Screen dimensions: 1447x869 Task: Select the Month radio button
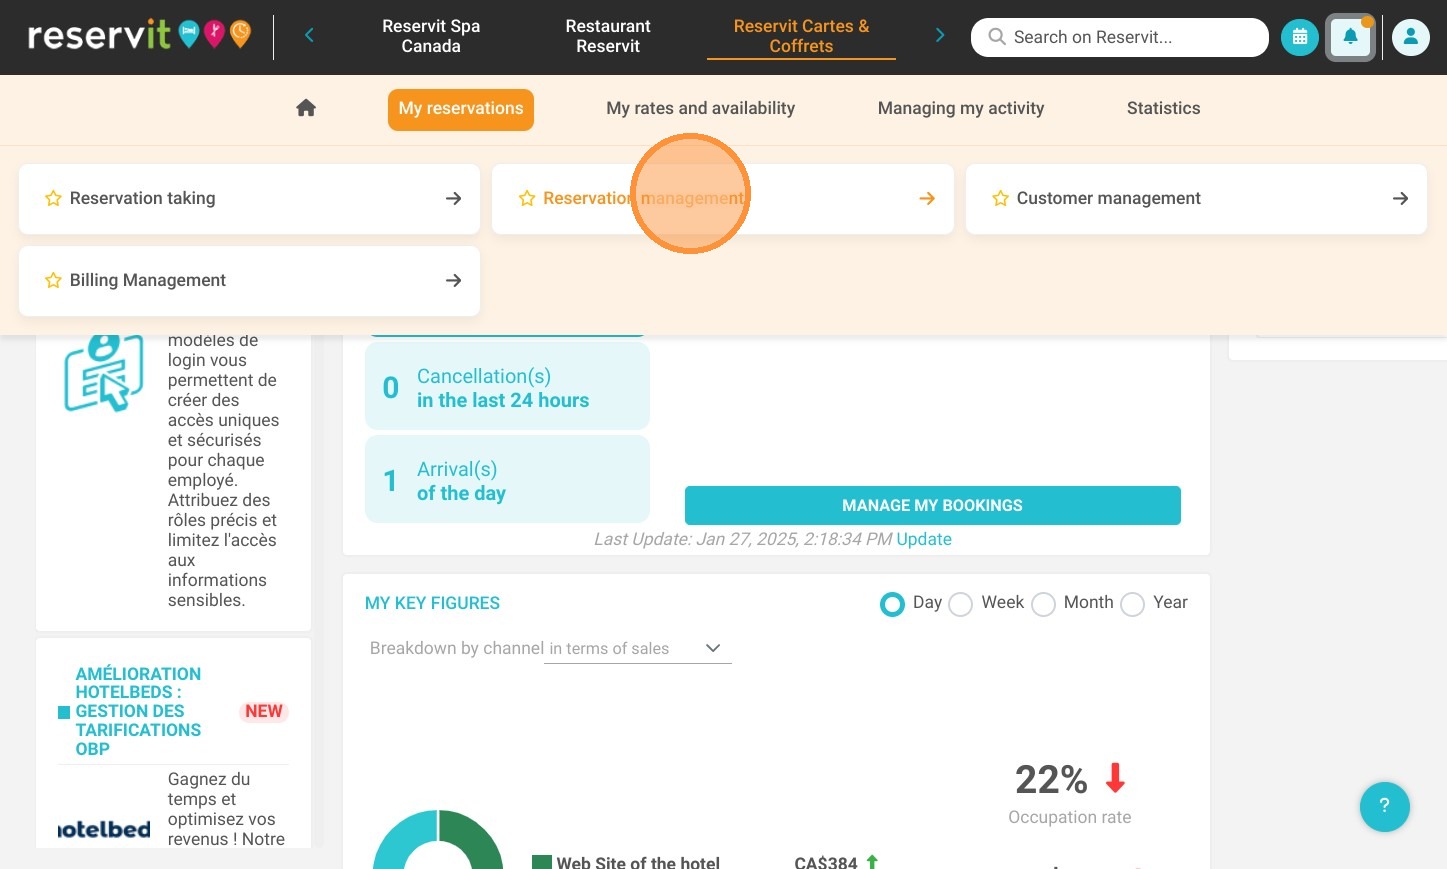pos(1043,604)
